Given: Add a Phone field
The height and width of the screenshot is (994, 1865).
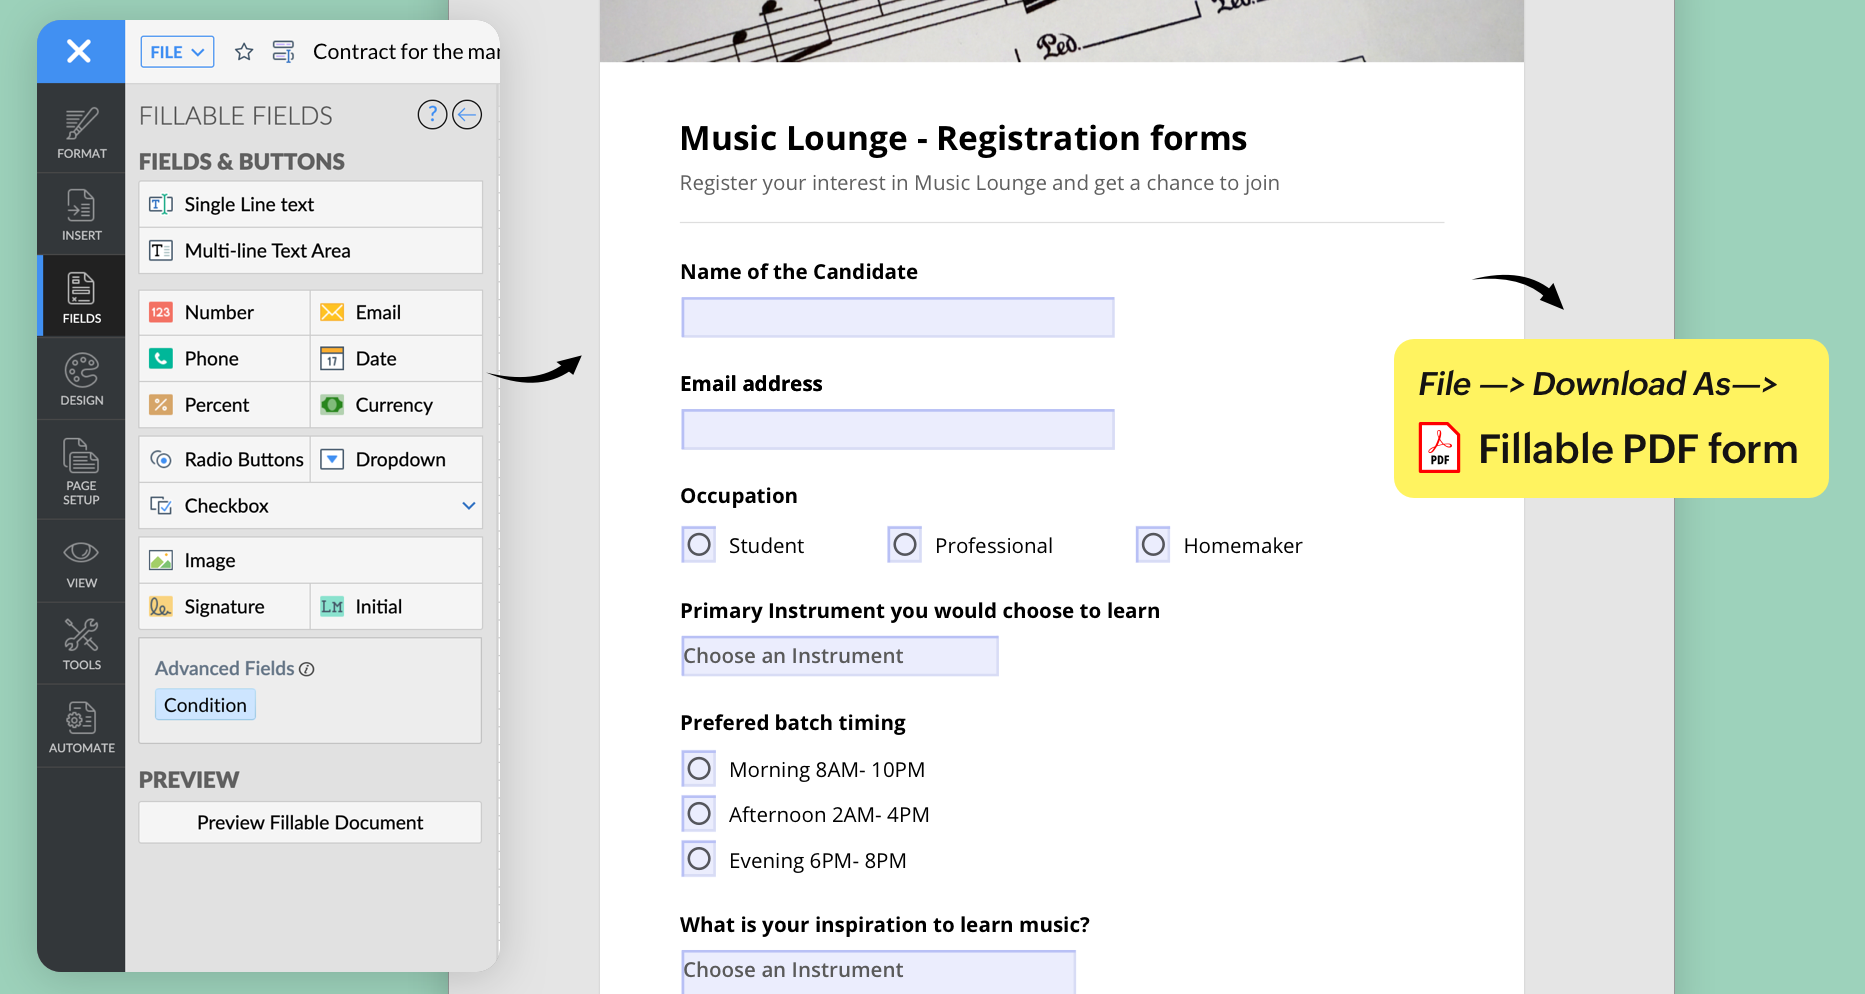Looking at the screenshot, I should click(224, 358).
